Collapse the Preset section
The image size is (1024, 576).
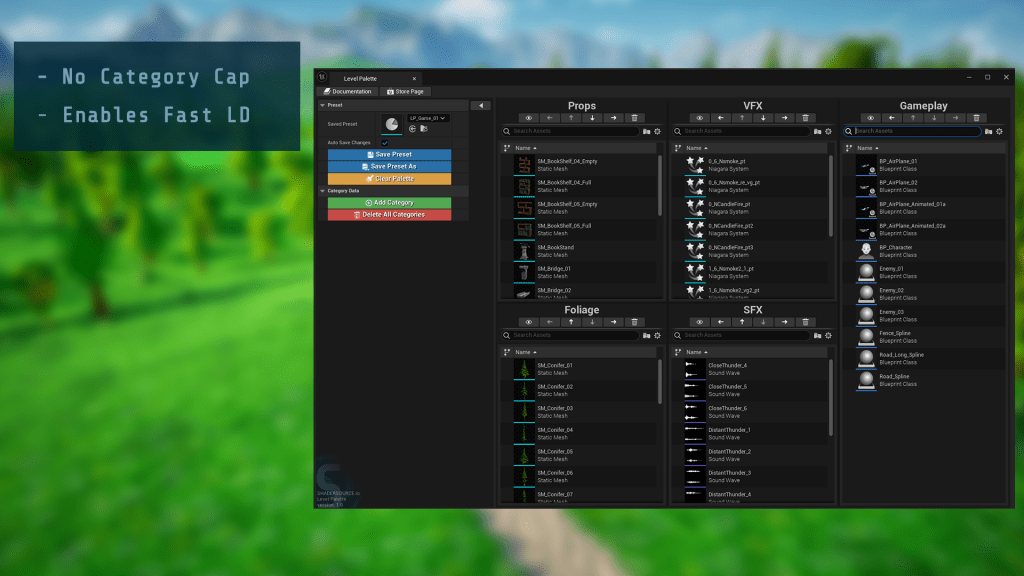click(x=322, y=105)
